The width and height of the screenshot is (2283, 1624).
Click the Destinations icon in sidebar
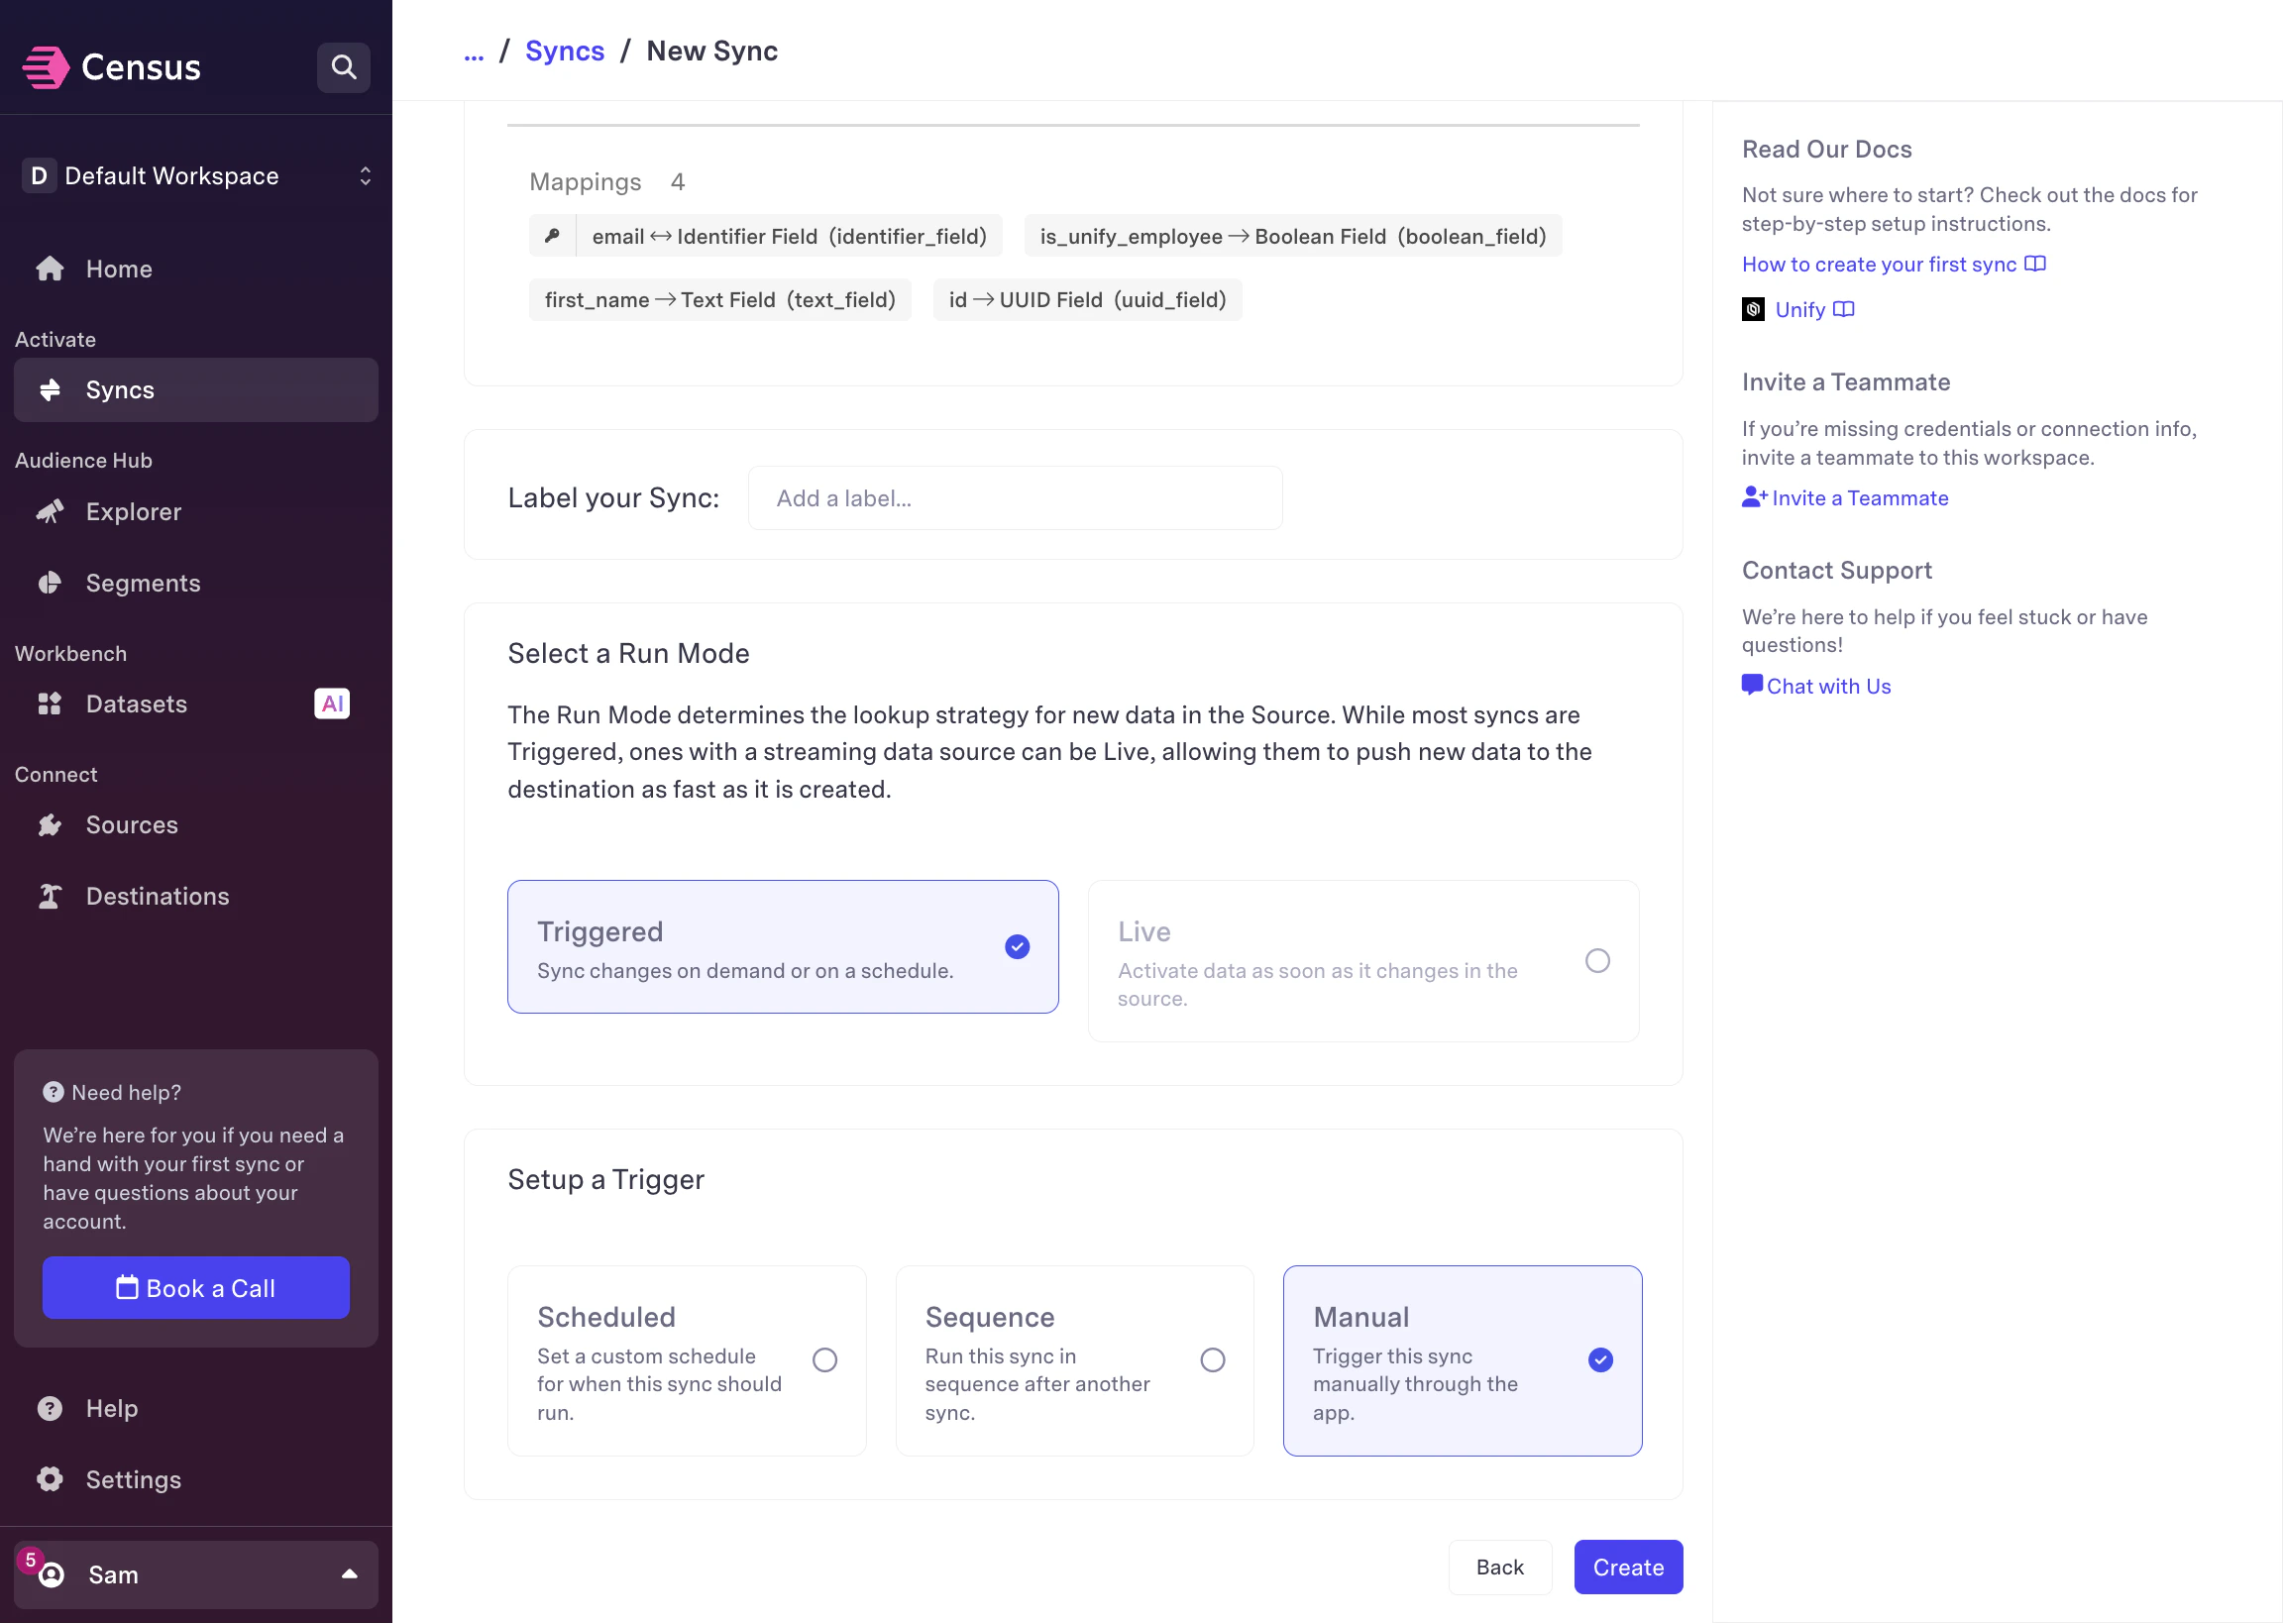50,896
